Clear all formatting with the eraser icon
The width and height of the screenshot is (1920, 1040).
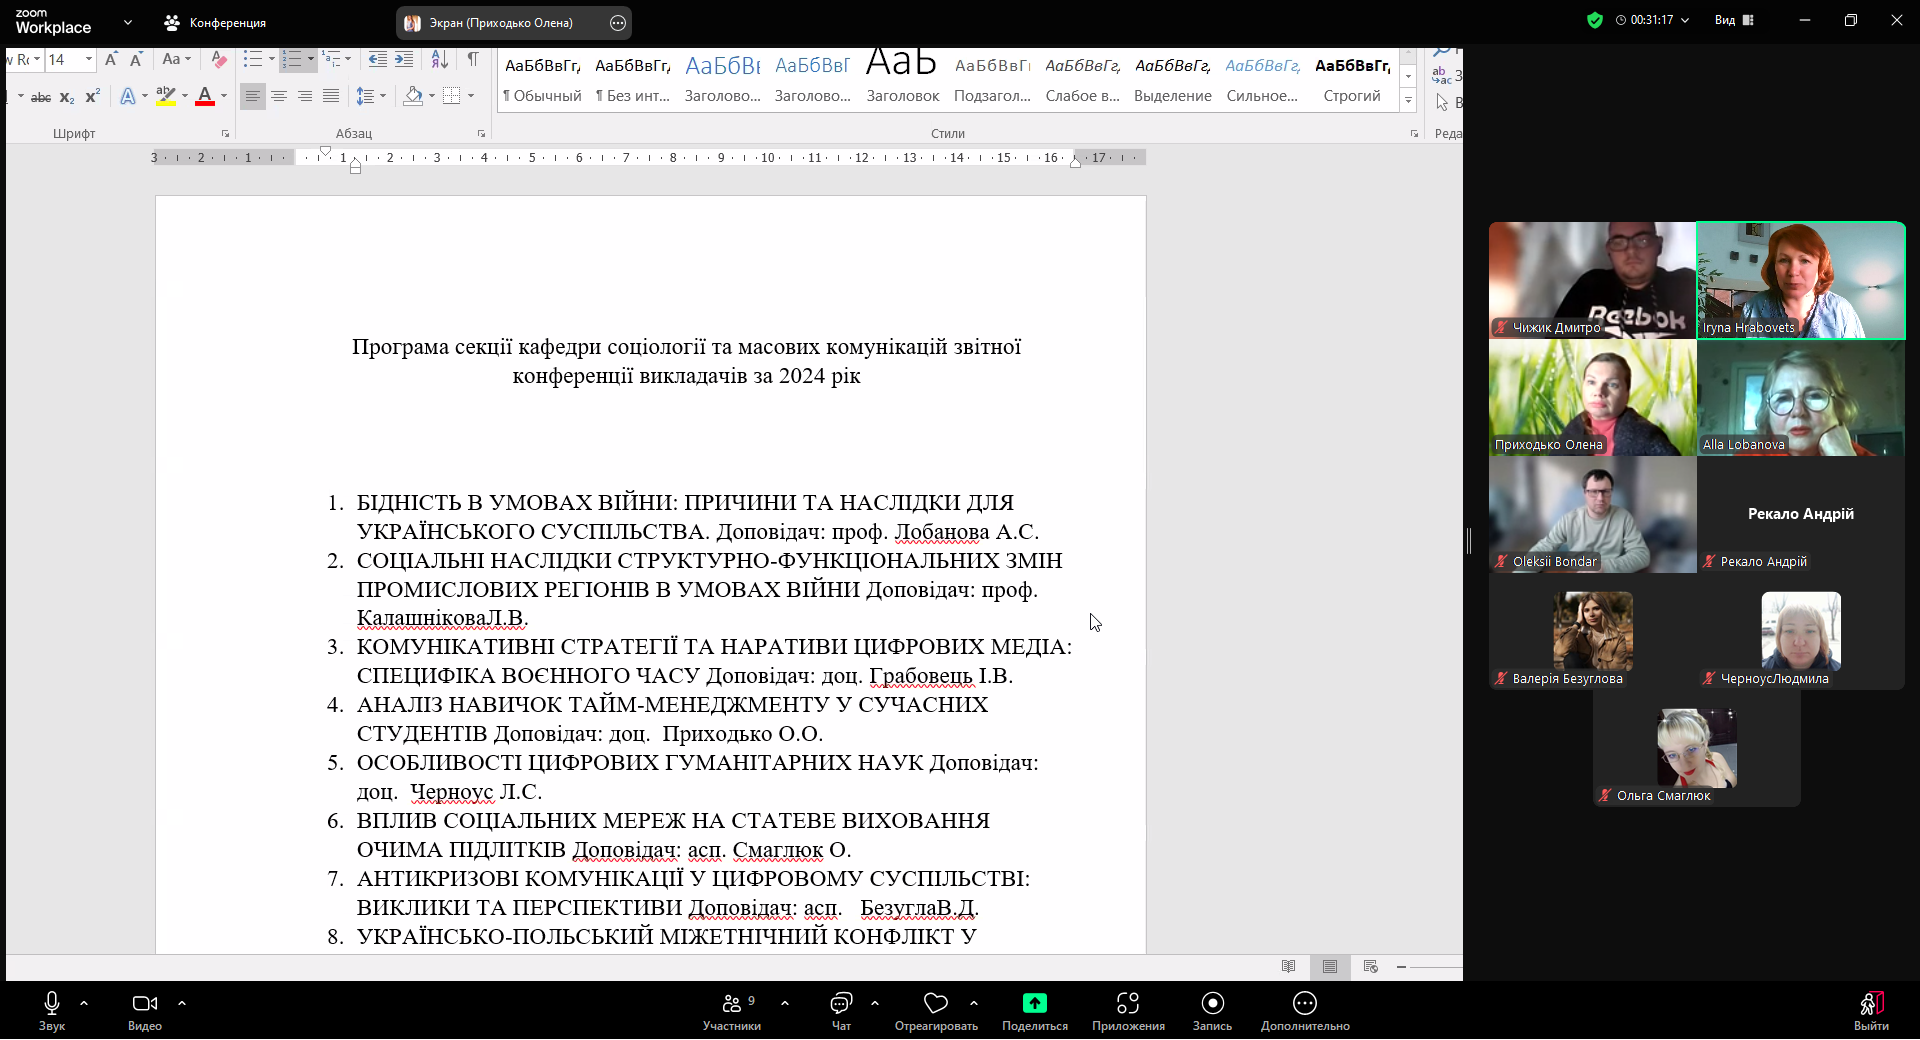[x=219, y=60]
